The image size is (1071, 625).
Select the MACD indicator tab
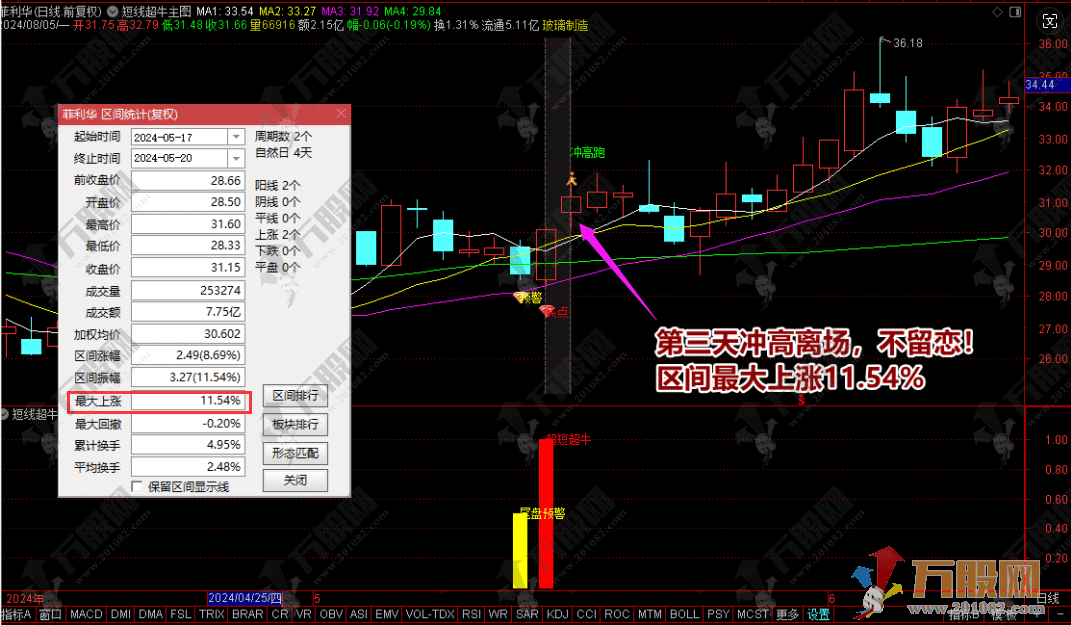(x=86, y=614)
